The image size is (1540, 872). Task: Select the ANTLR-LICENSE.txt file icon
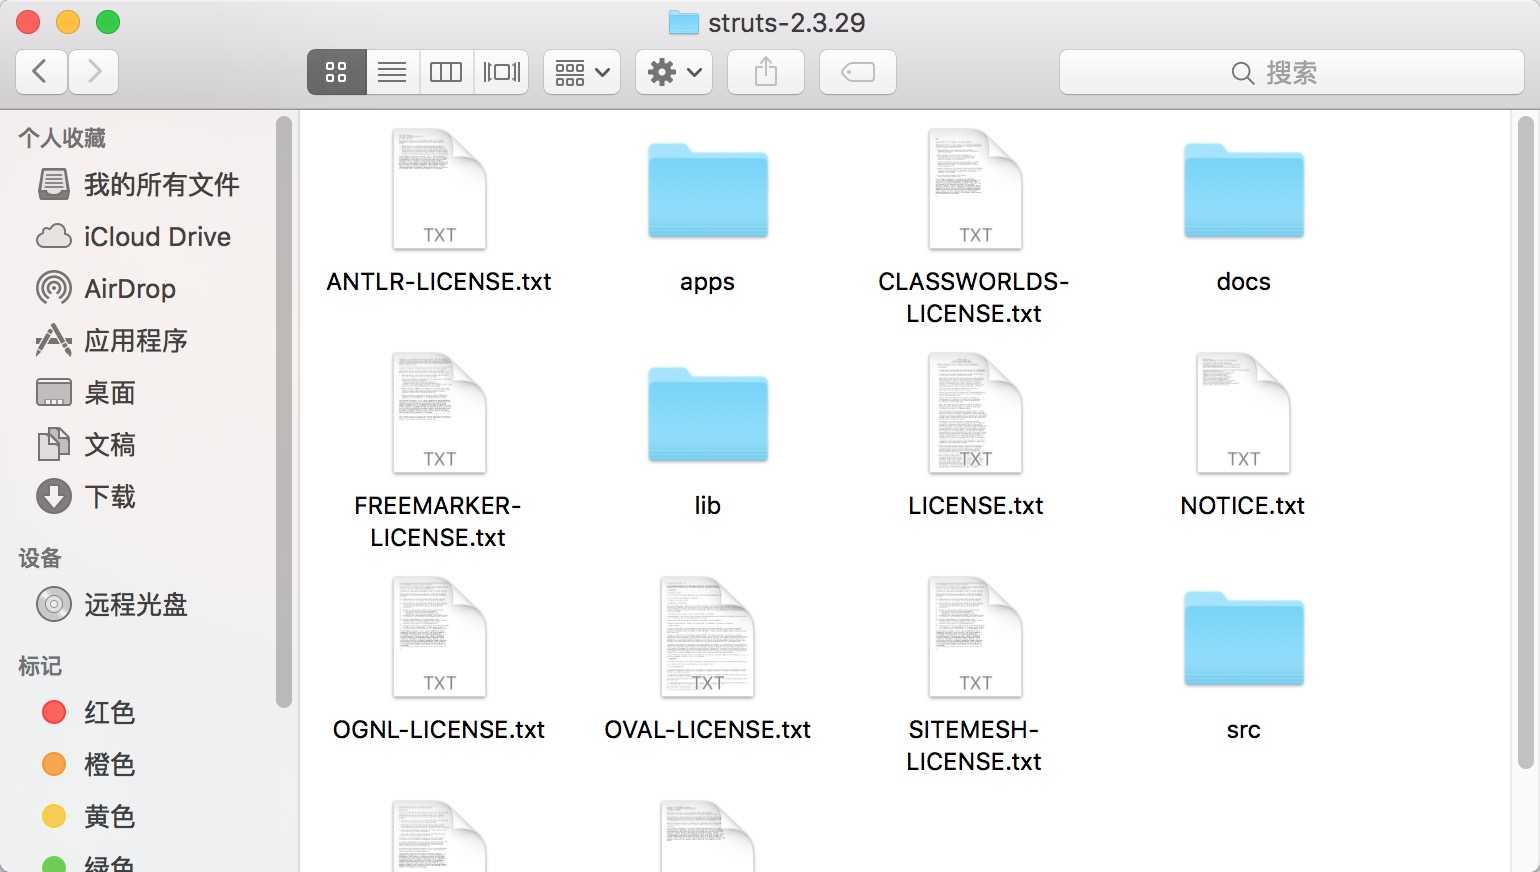439,189
